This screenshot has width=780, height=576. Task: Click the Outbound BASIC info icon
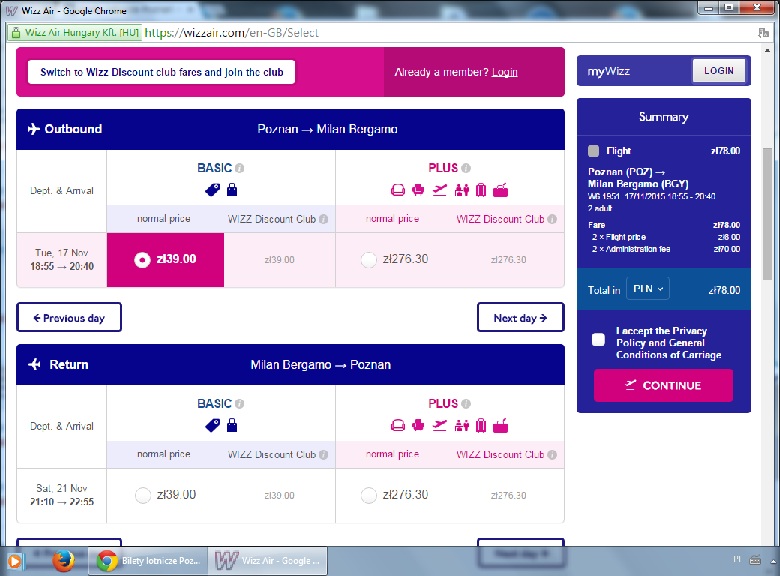coord(240,168)
